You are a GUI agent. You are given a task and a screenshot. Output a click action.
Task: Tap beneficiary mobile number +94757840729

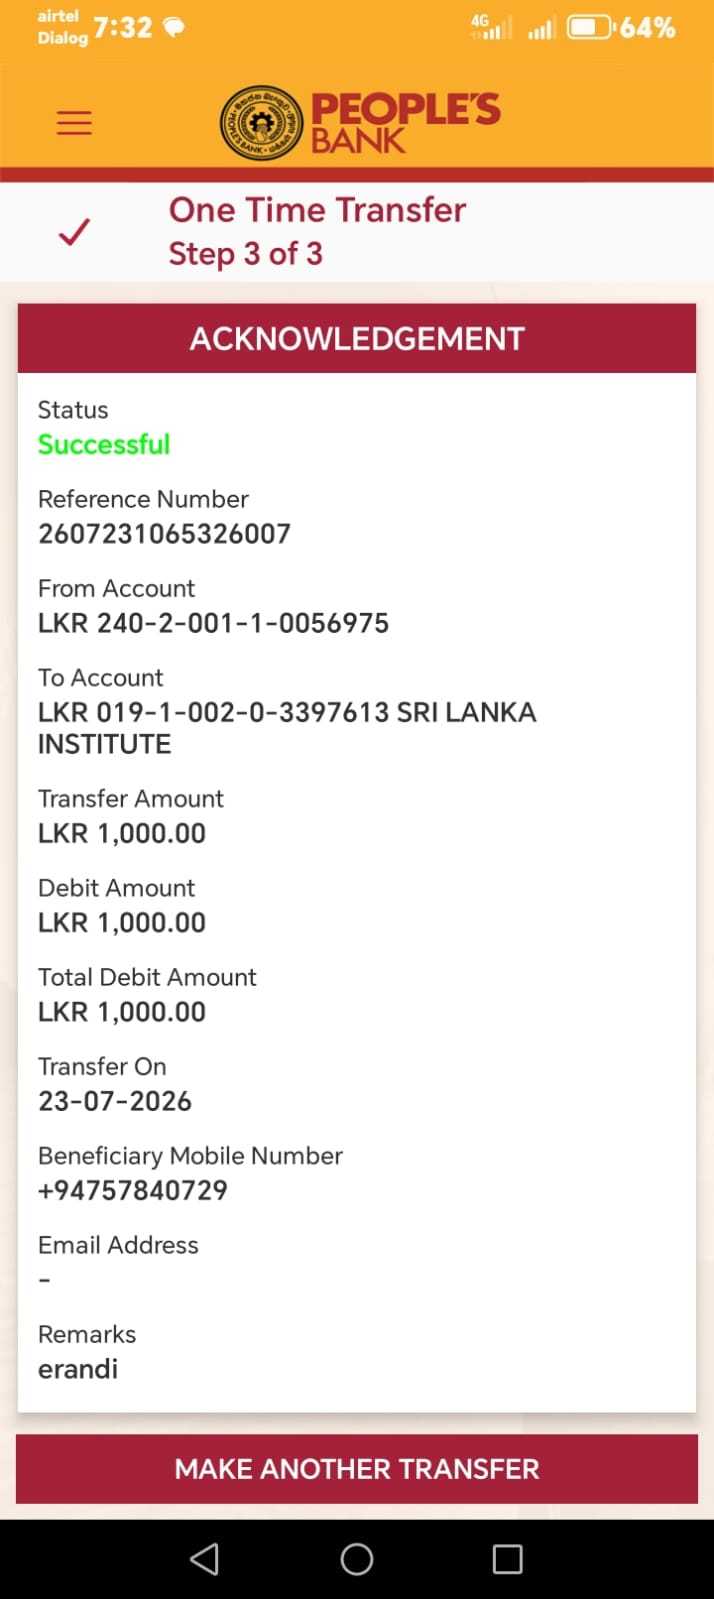pos(133,1190)
